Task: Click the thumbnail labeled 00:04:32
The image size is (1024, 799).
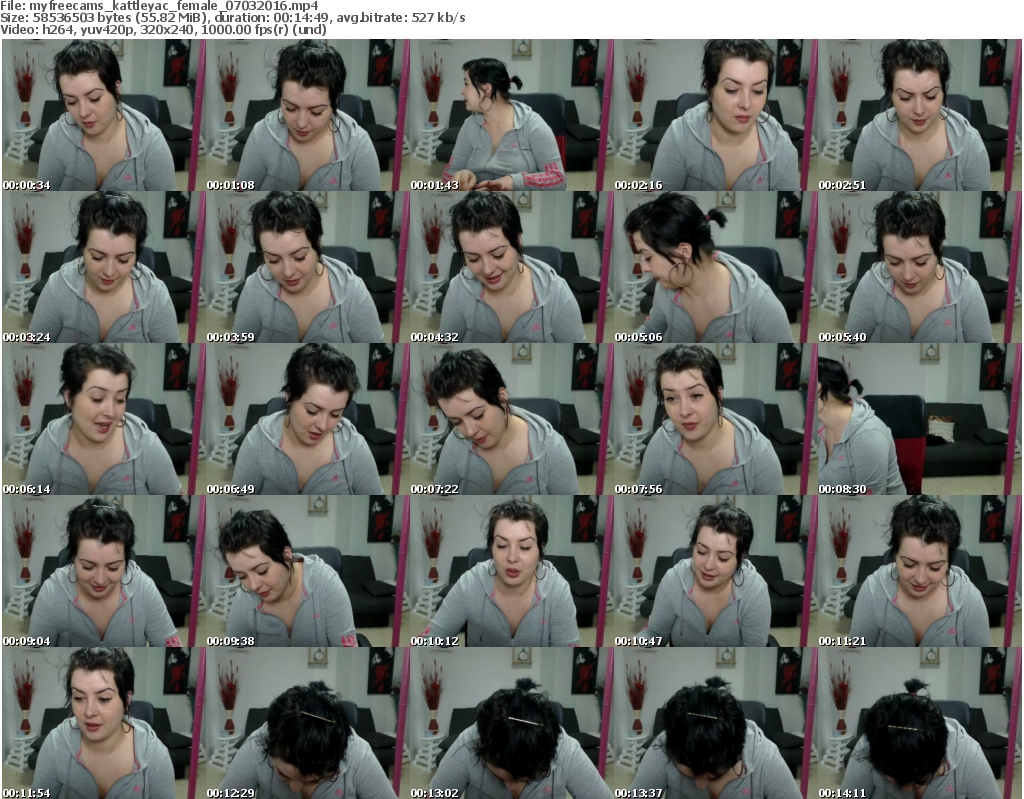Action: pos(510,268)
